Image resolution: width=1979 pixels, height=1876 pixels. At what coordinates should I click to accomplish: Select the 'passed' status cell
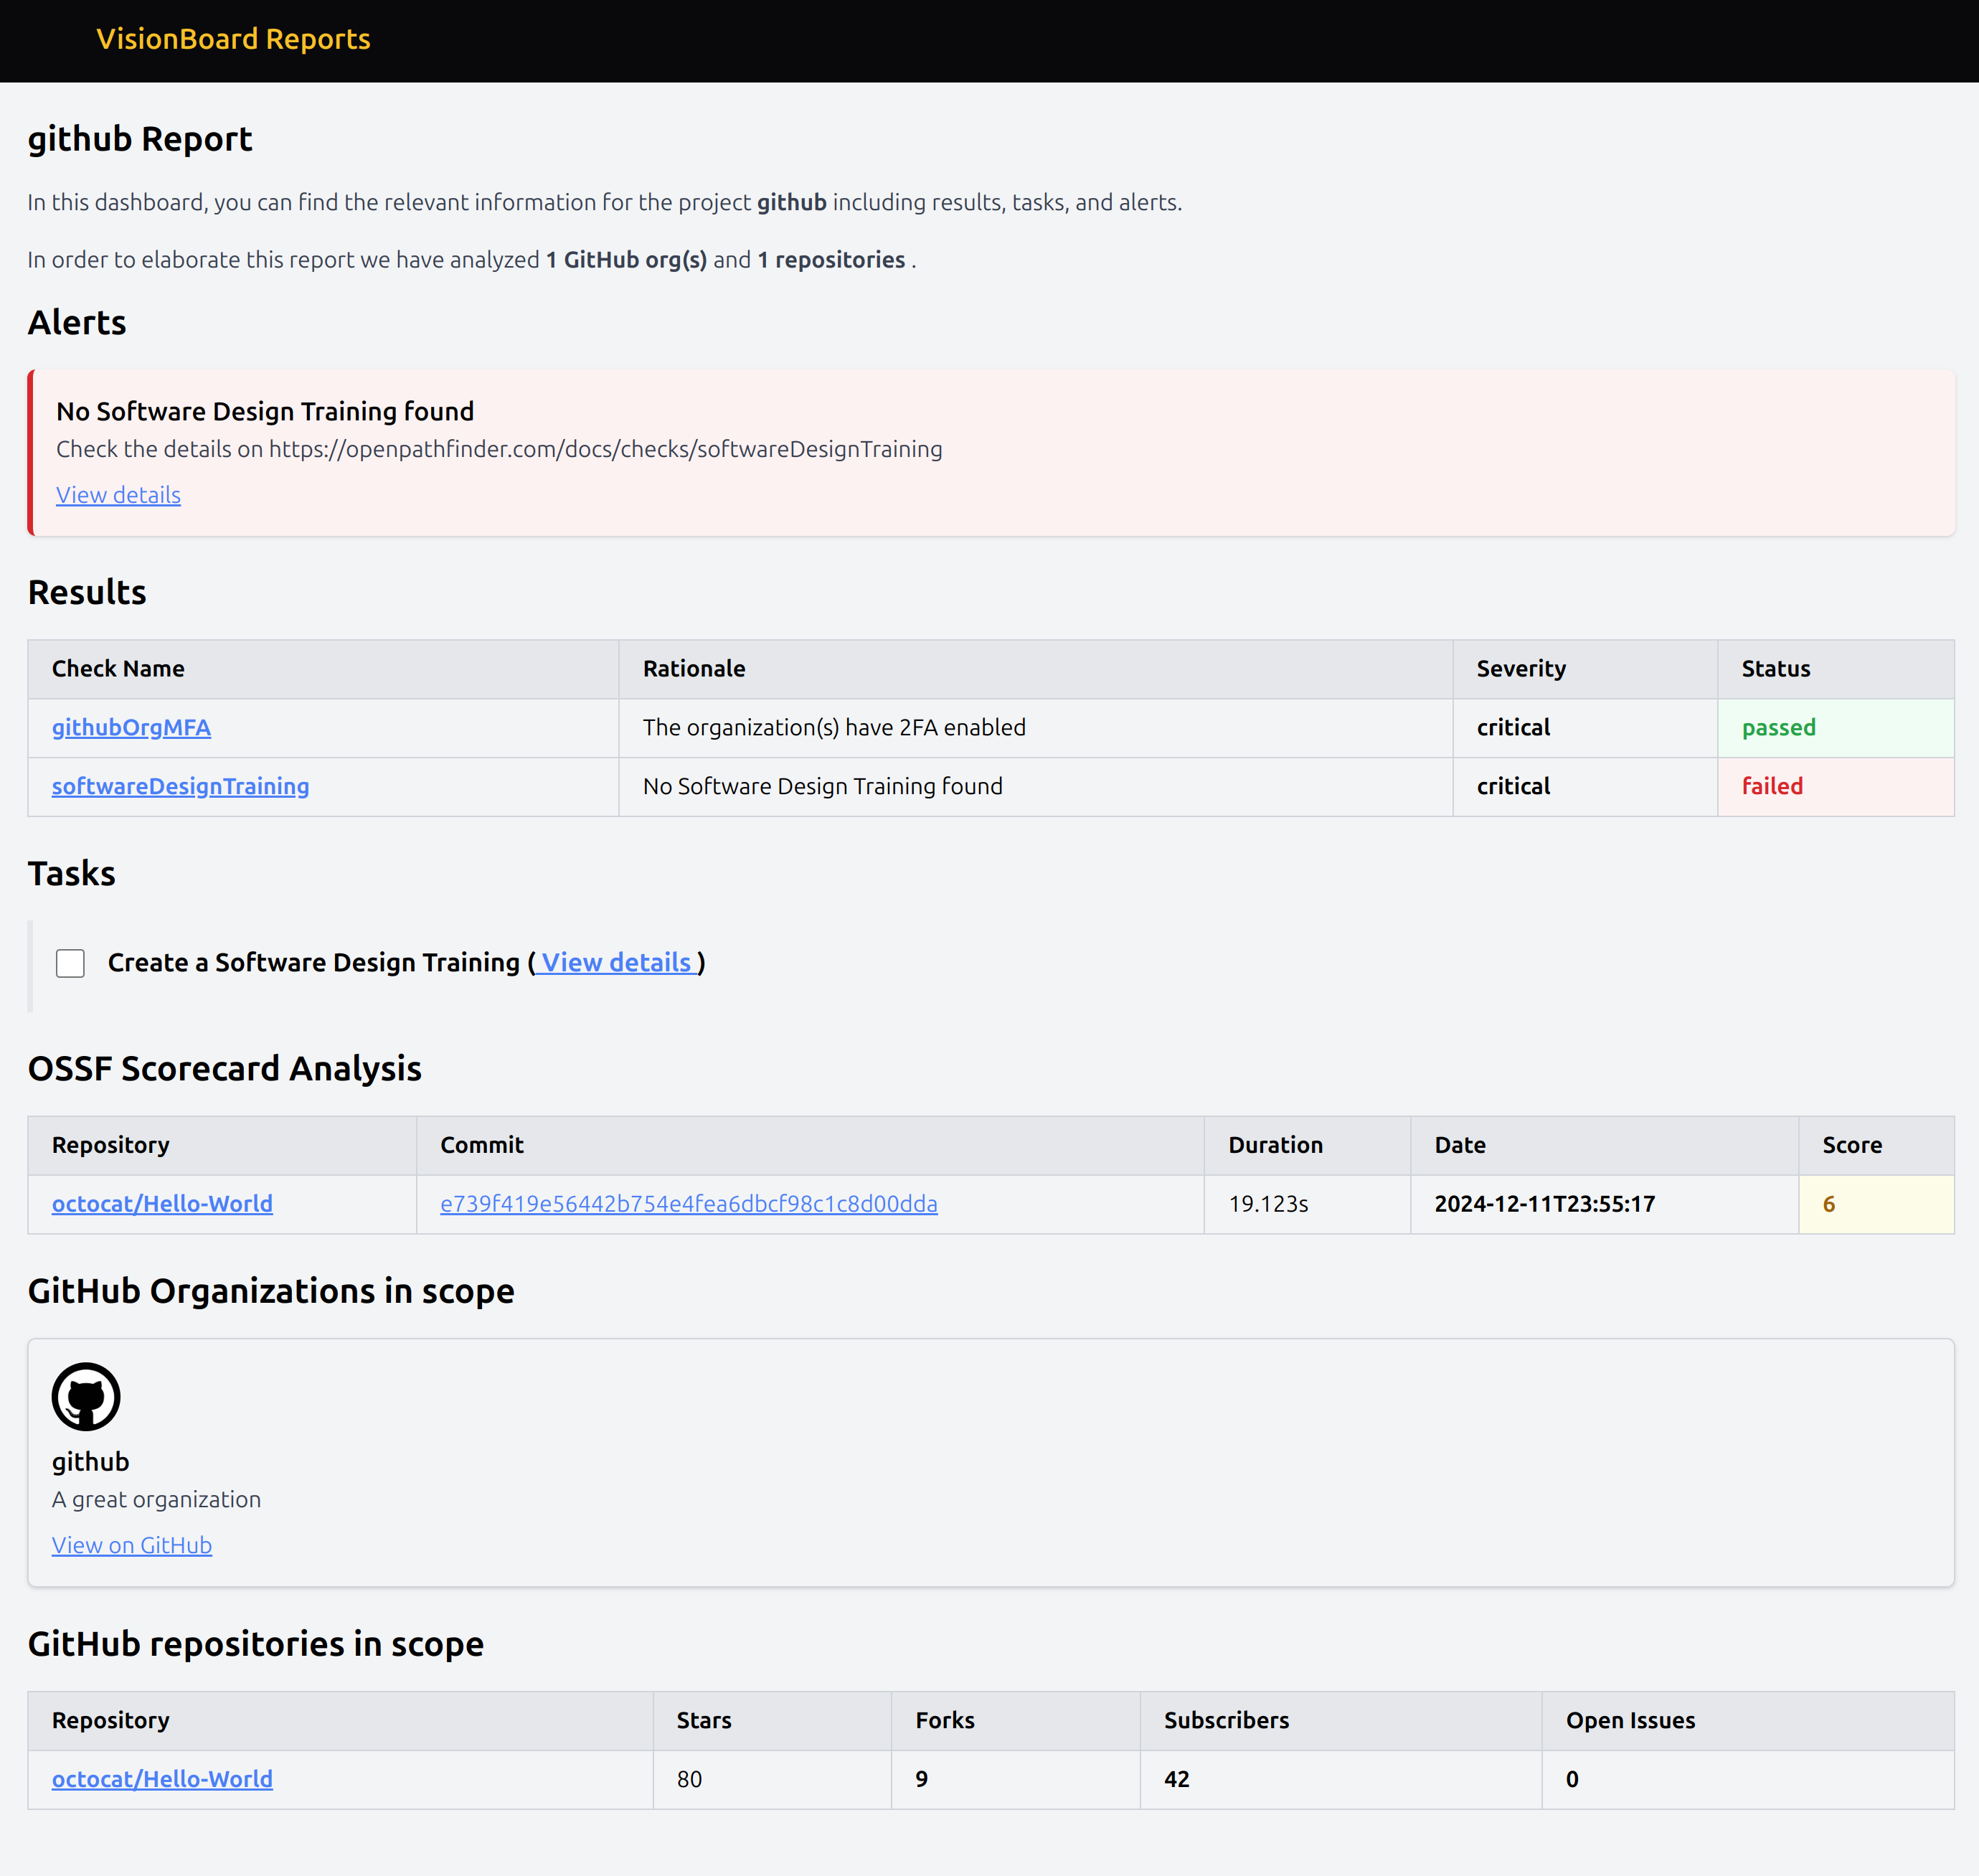click(1835, 727)
